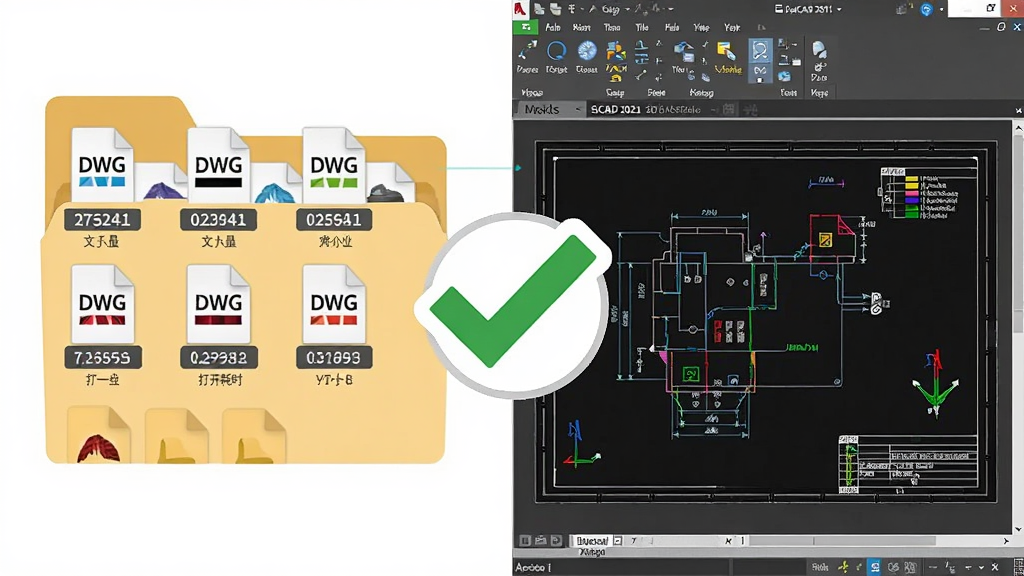
Task: Toggle the blue highlighted status bar button
Action: (875, 567)
